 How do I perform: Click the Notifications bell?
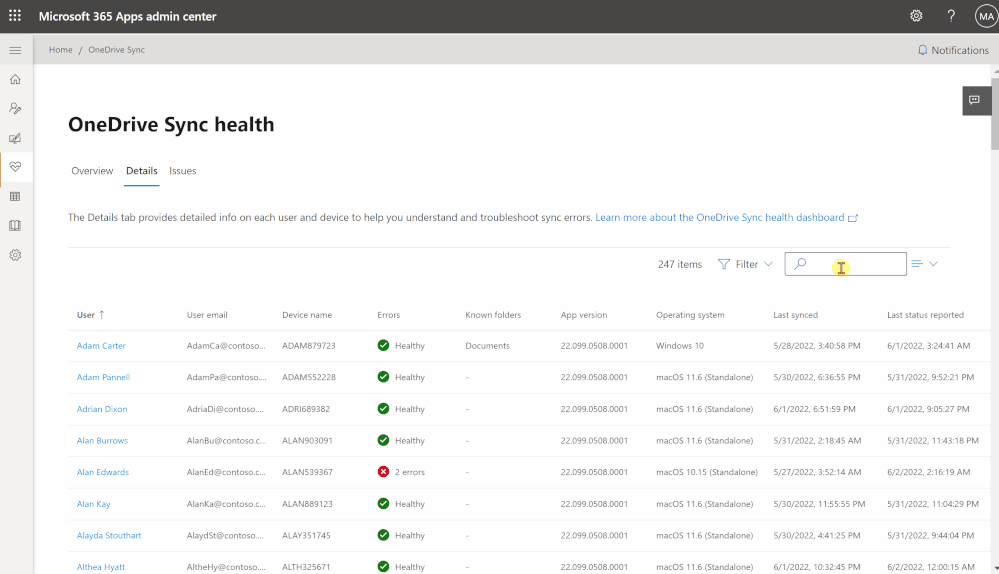[x=922, y=50]
